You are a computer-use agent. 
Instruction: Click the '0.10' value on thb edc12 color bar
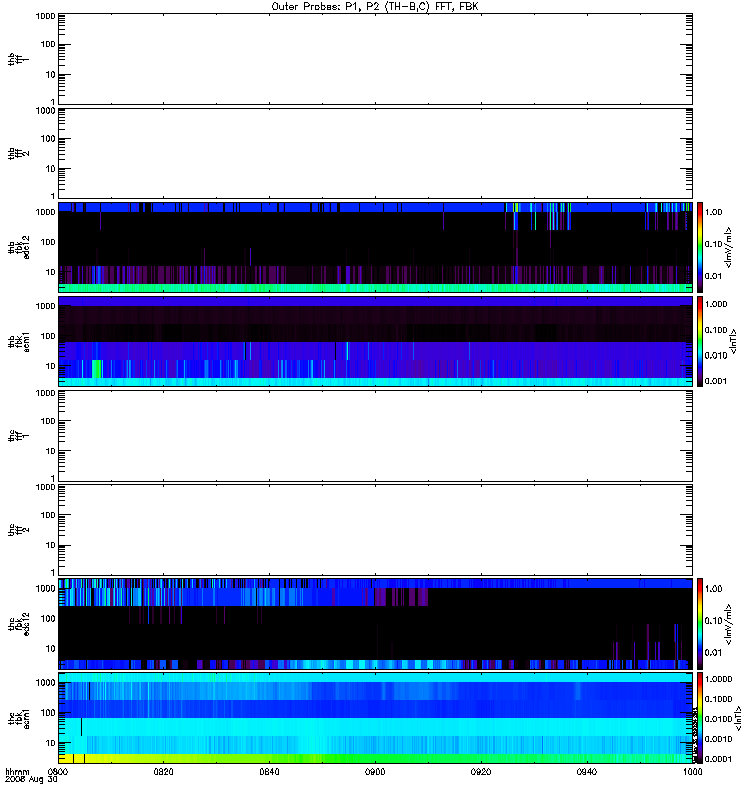[x=714, y=244]
